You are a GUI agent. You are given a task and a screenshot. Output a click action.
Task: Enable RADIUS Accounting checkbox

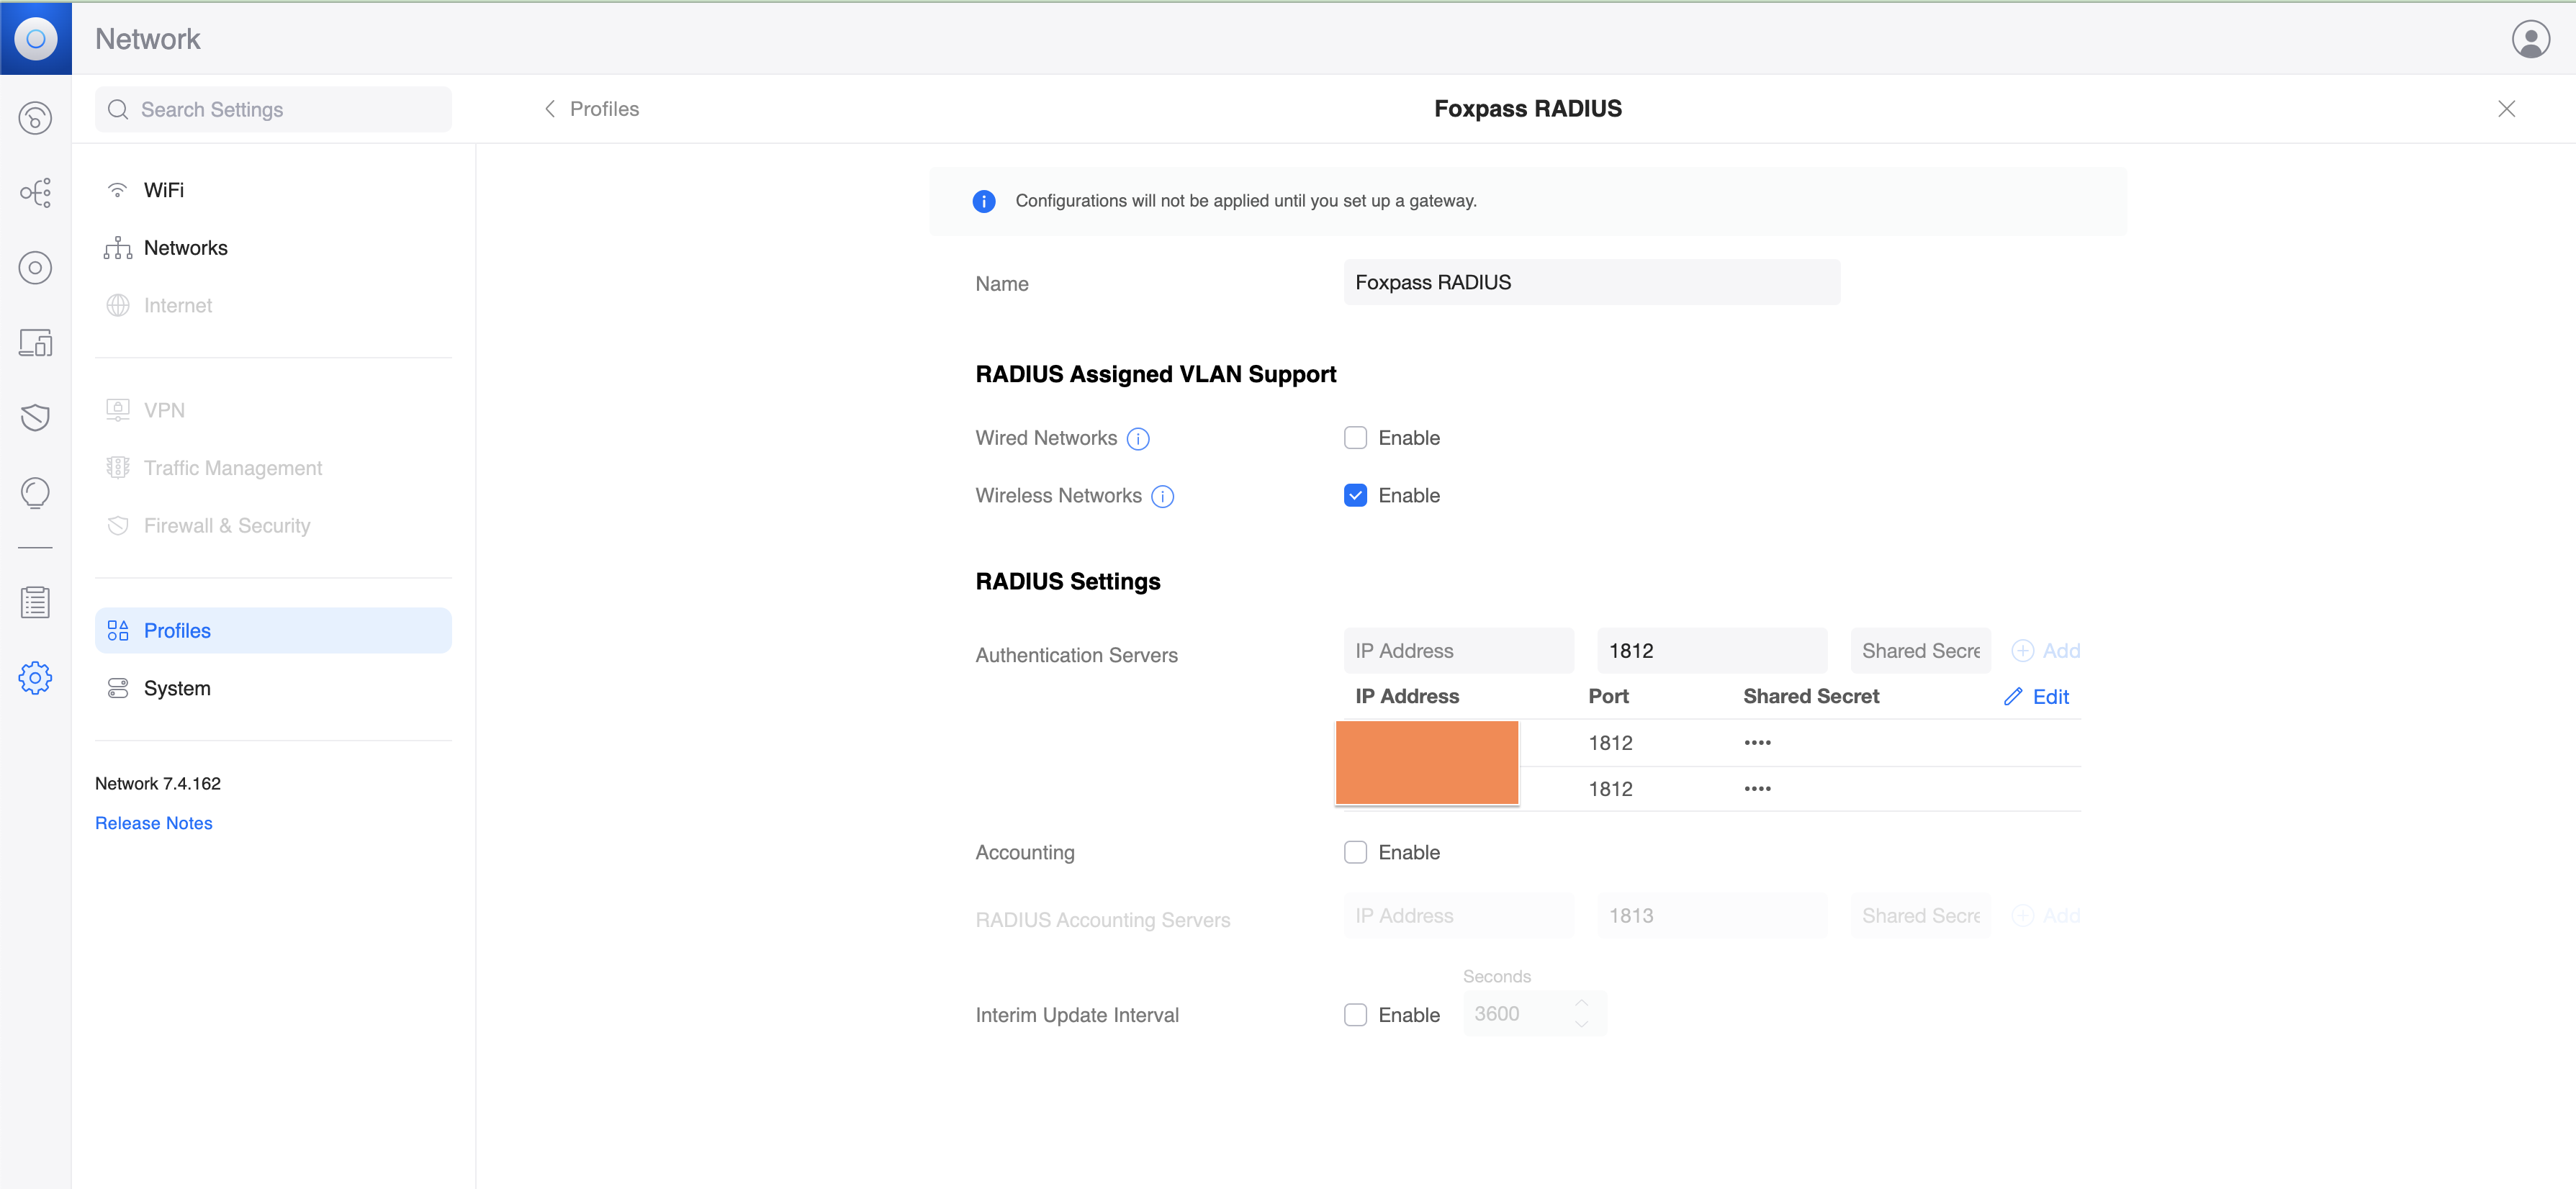coord(1357,851)
